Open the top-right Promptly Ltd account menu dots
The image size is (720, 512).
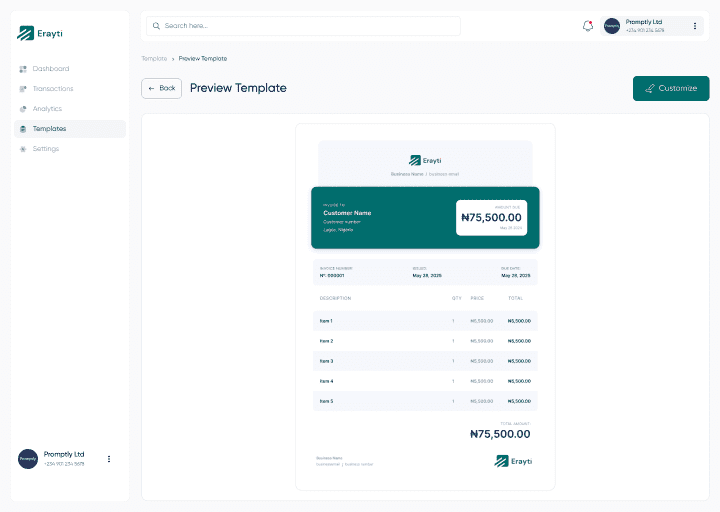[x=695, y=26]
